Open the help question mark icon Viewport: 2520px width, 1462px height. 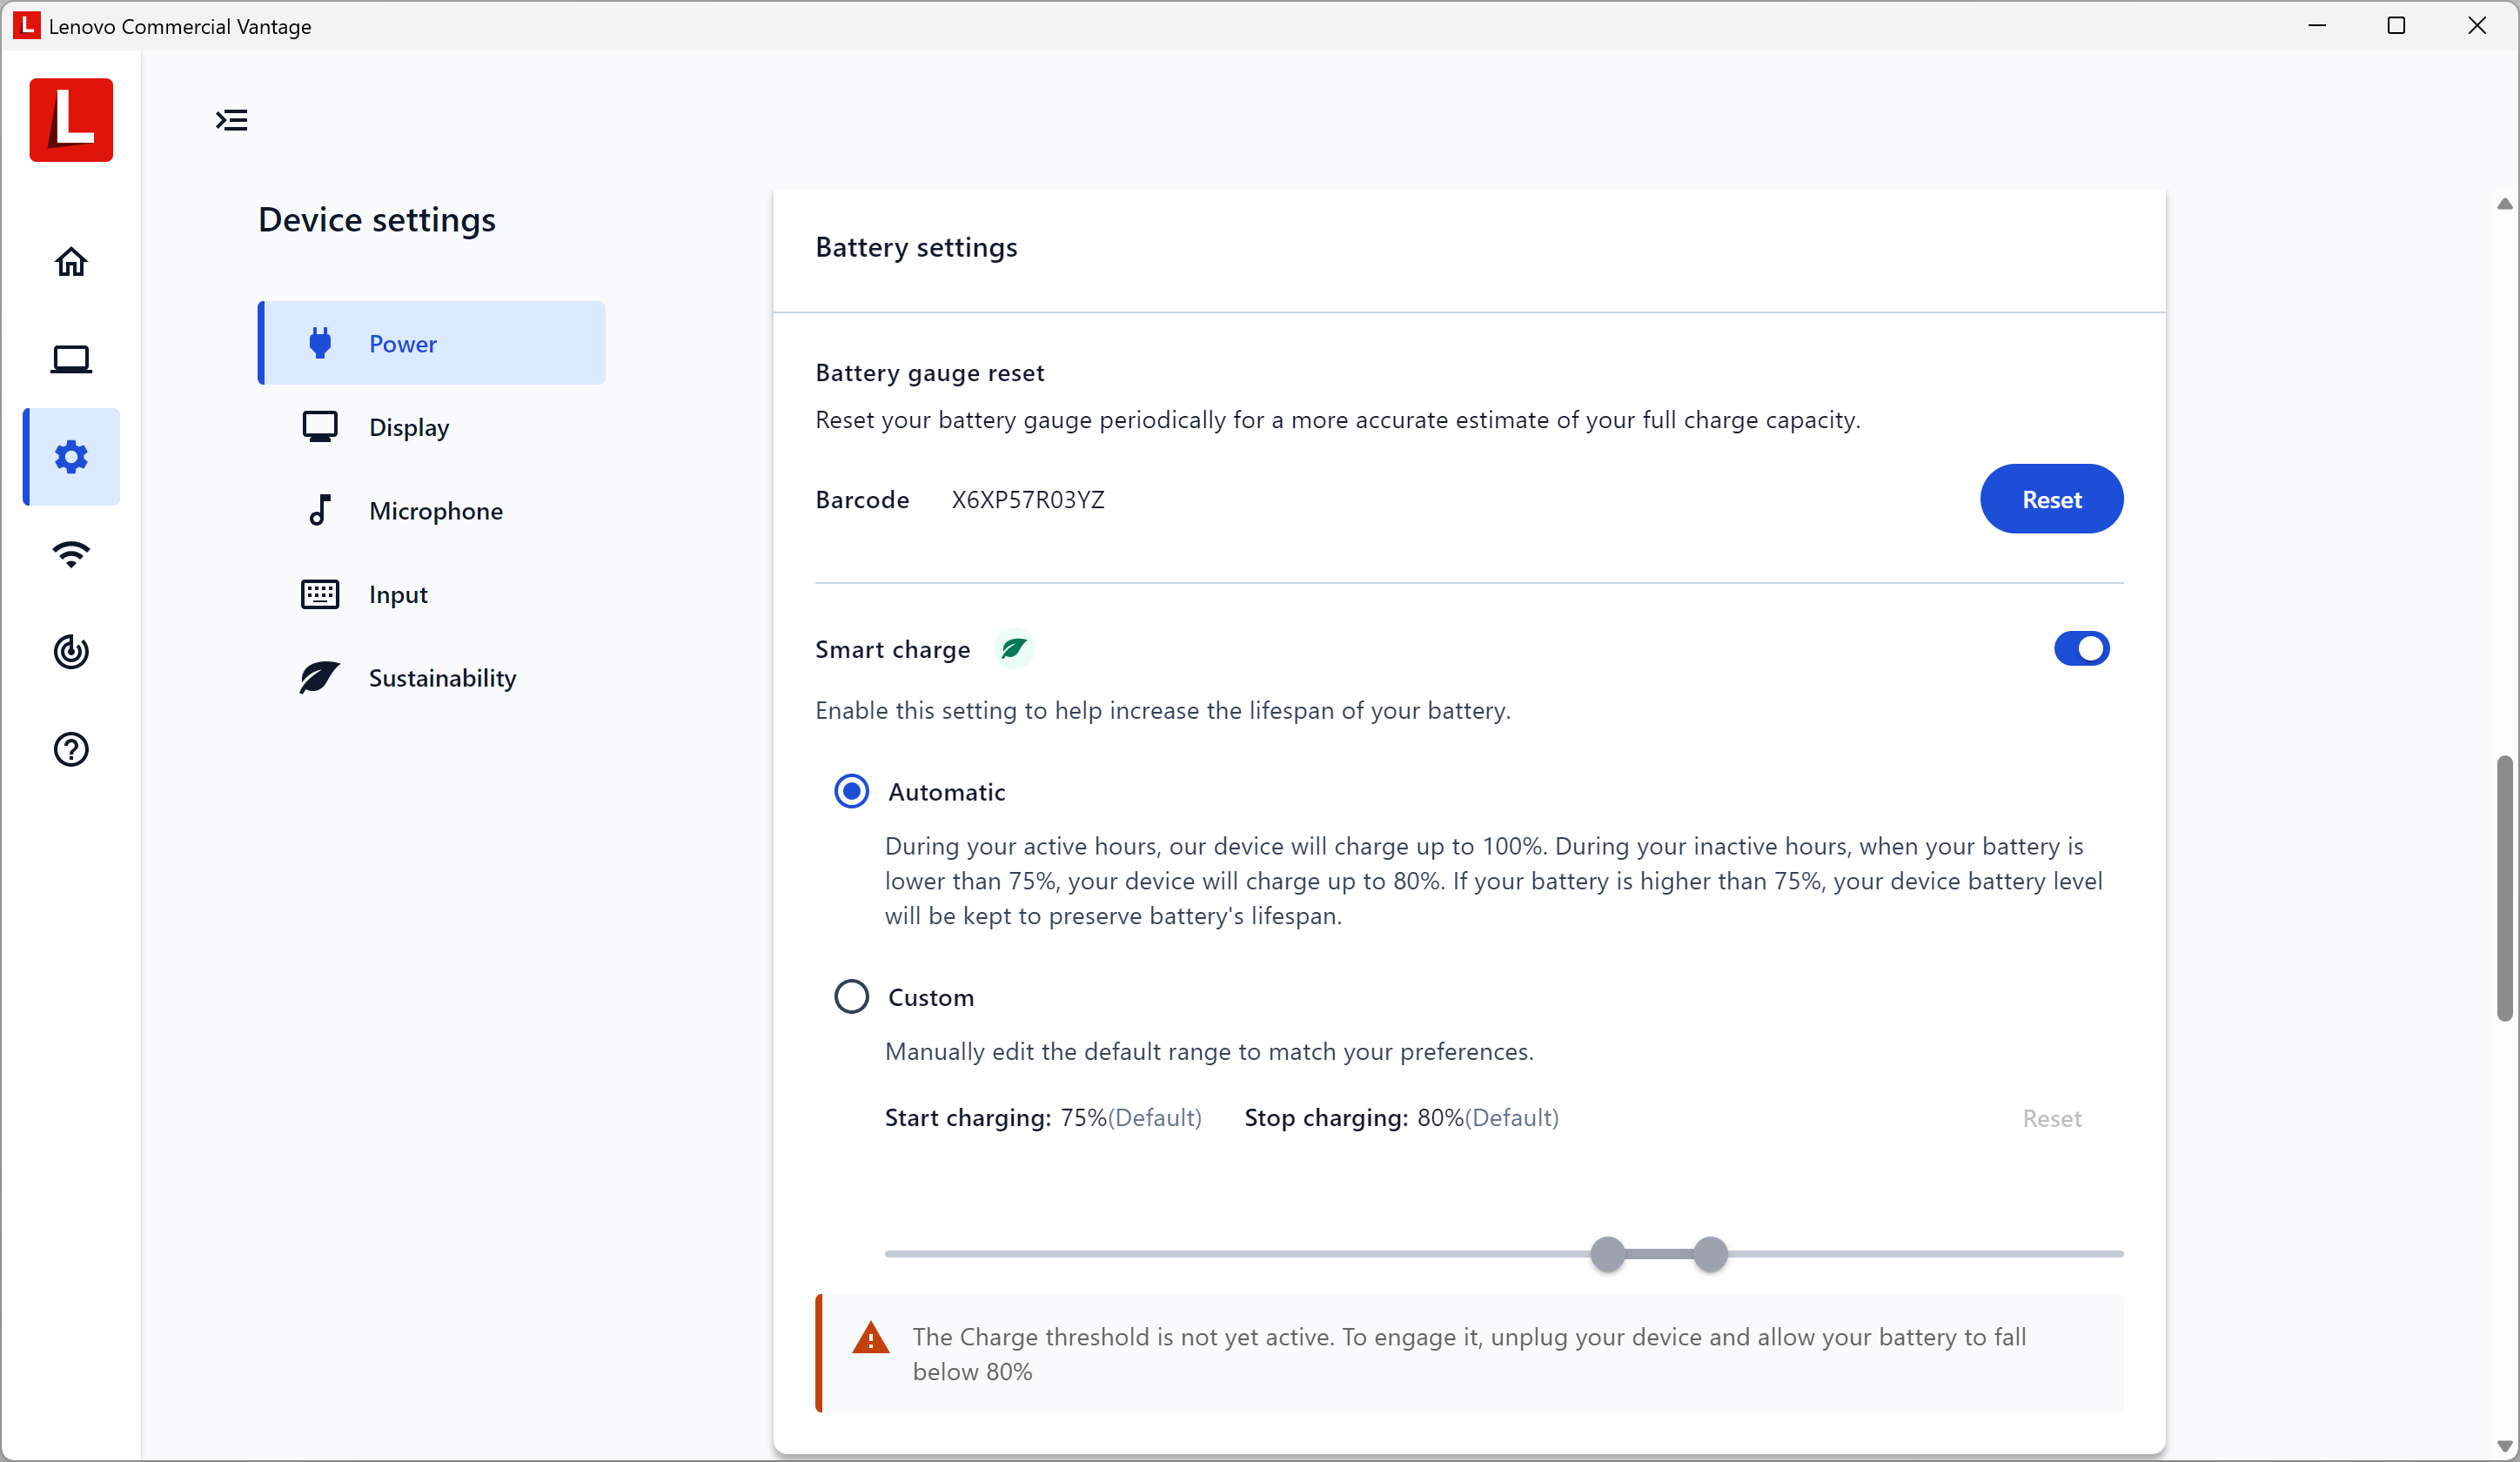[71, 749]
